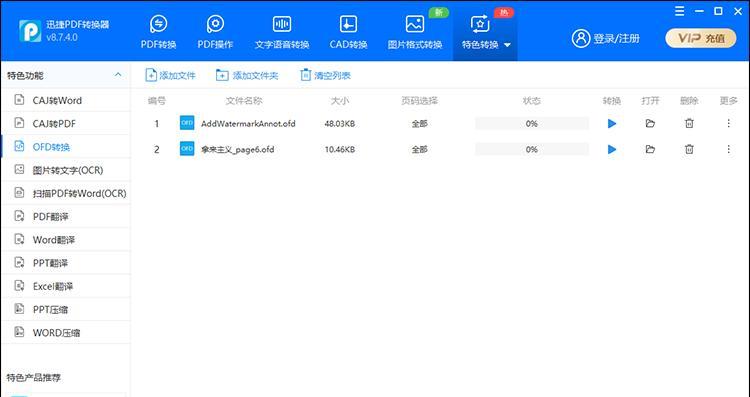Delete 拿来主义_page6.ofd with trash icon

click(x=689, y=149)
